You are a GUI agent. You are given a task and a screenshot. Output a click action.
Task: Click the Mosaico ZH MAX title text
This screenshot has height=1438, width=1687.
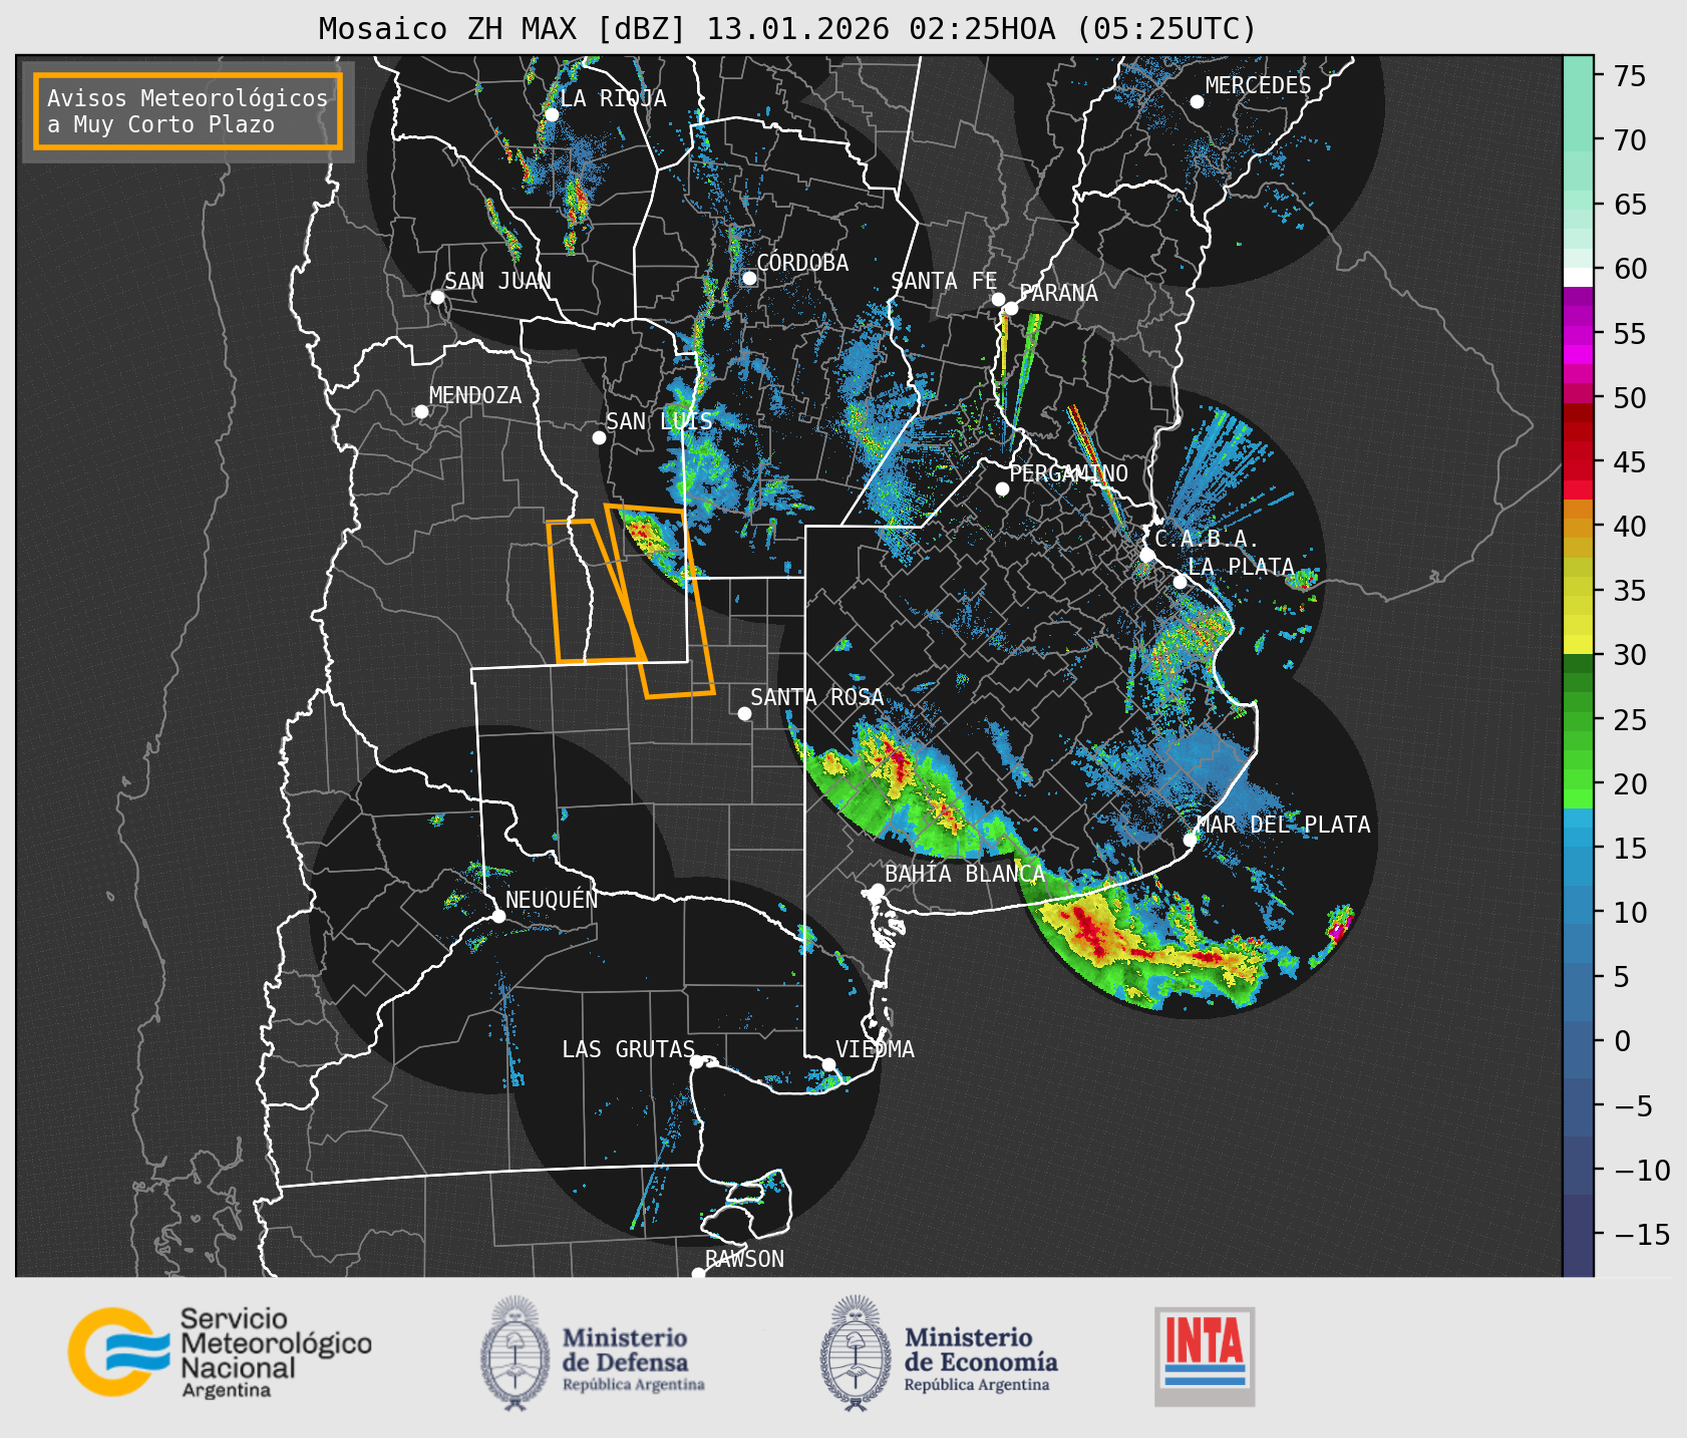(x=787, y=28)
